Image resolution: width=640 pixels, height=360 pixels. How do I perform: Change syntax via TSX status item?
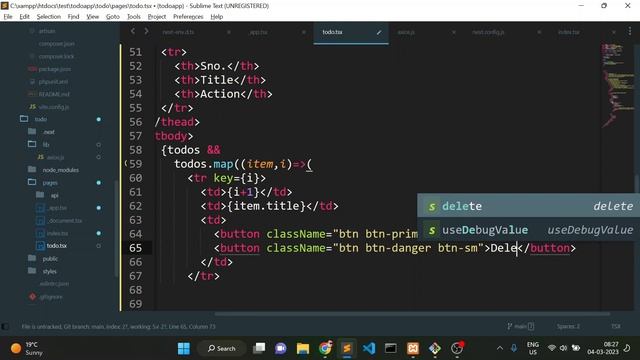tap(616, 326)
